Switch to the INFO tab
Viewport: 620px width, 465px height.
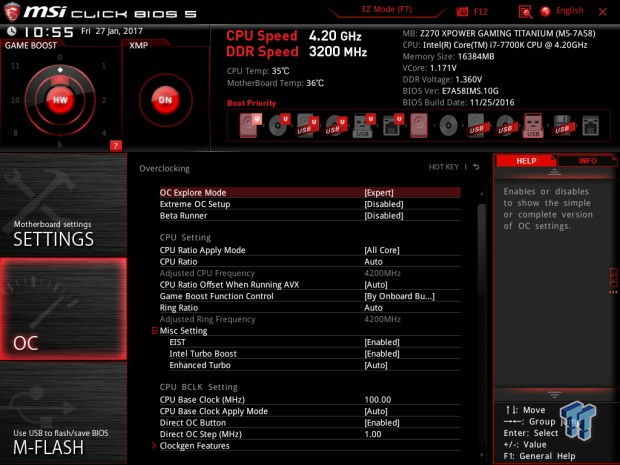[x=588, y=161]
